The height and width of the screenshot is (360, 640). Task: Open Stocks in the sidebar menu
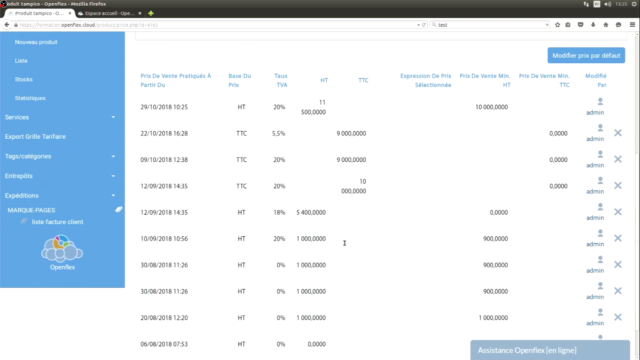coord(24,79)
